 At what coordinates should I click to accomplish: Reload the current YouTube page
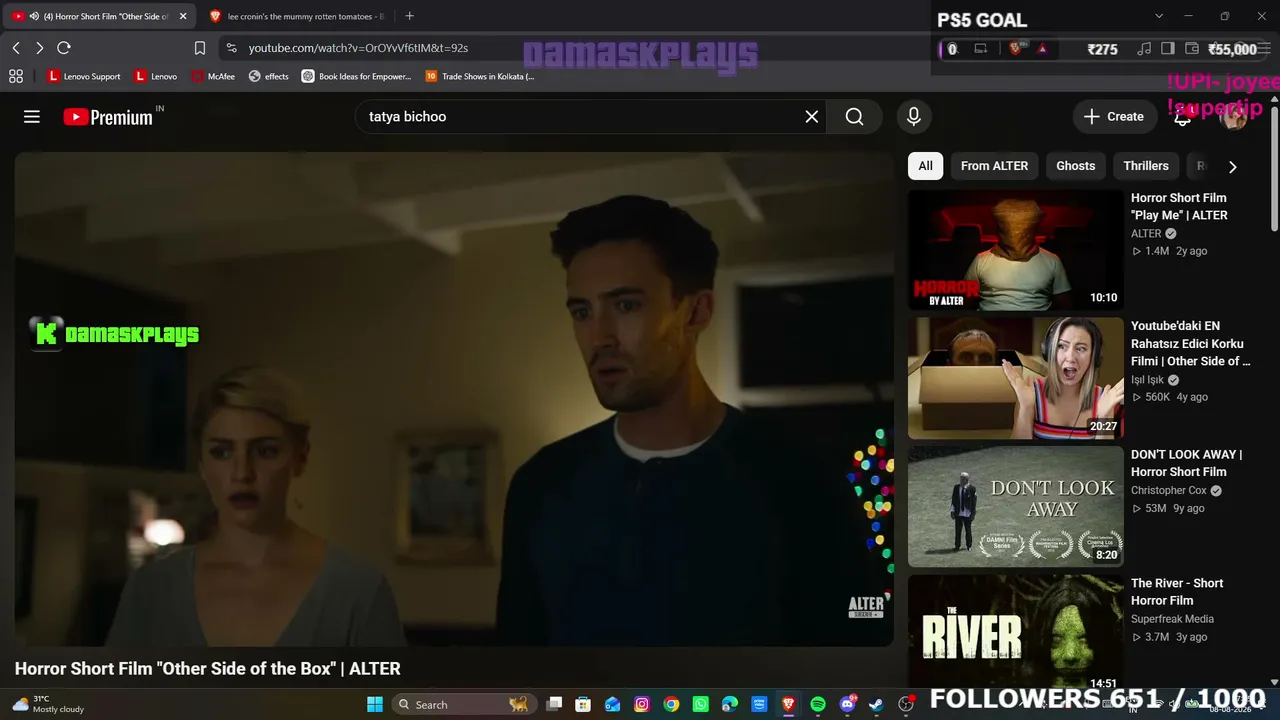pos(64,48)
